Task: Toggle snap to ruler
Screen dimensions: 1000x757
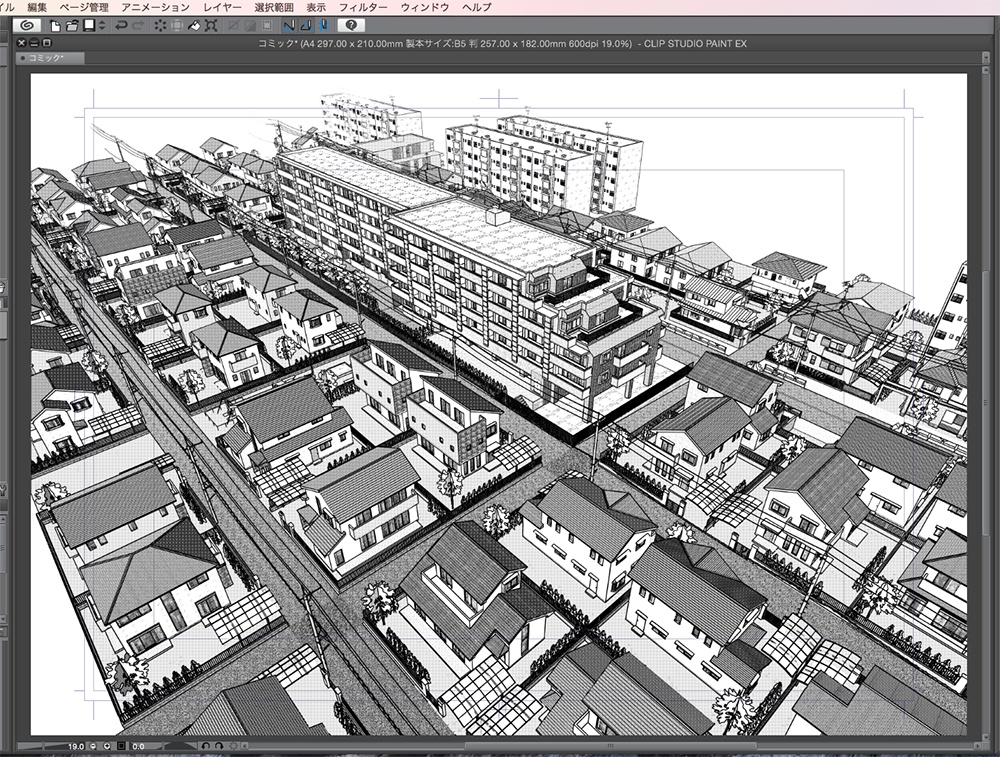Action: pos(289,25)
